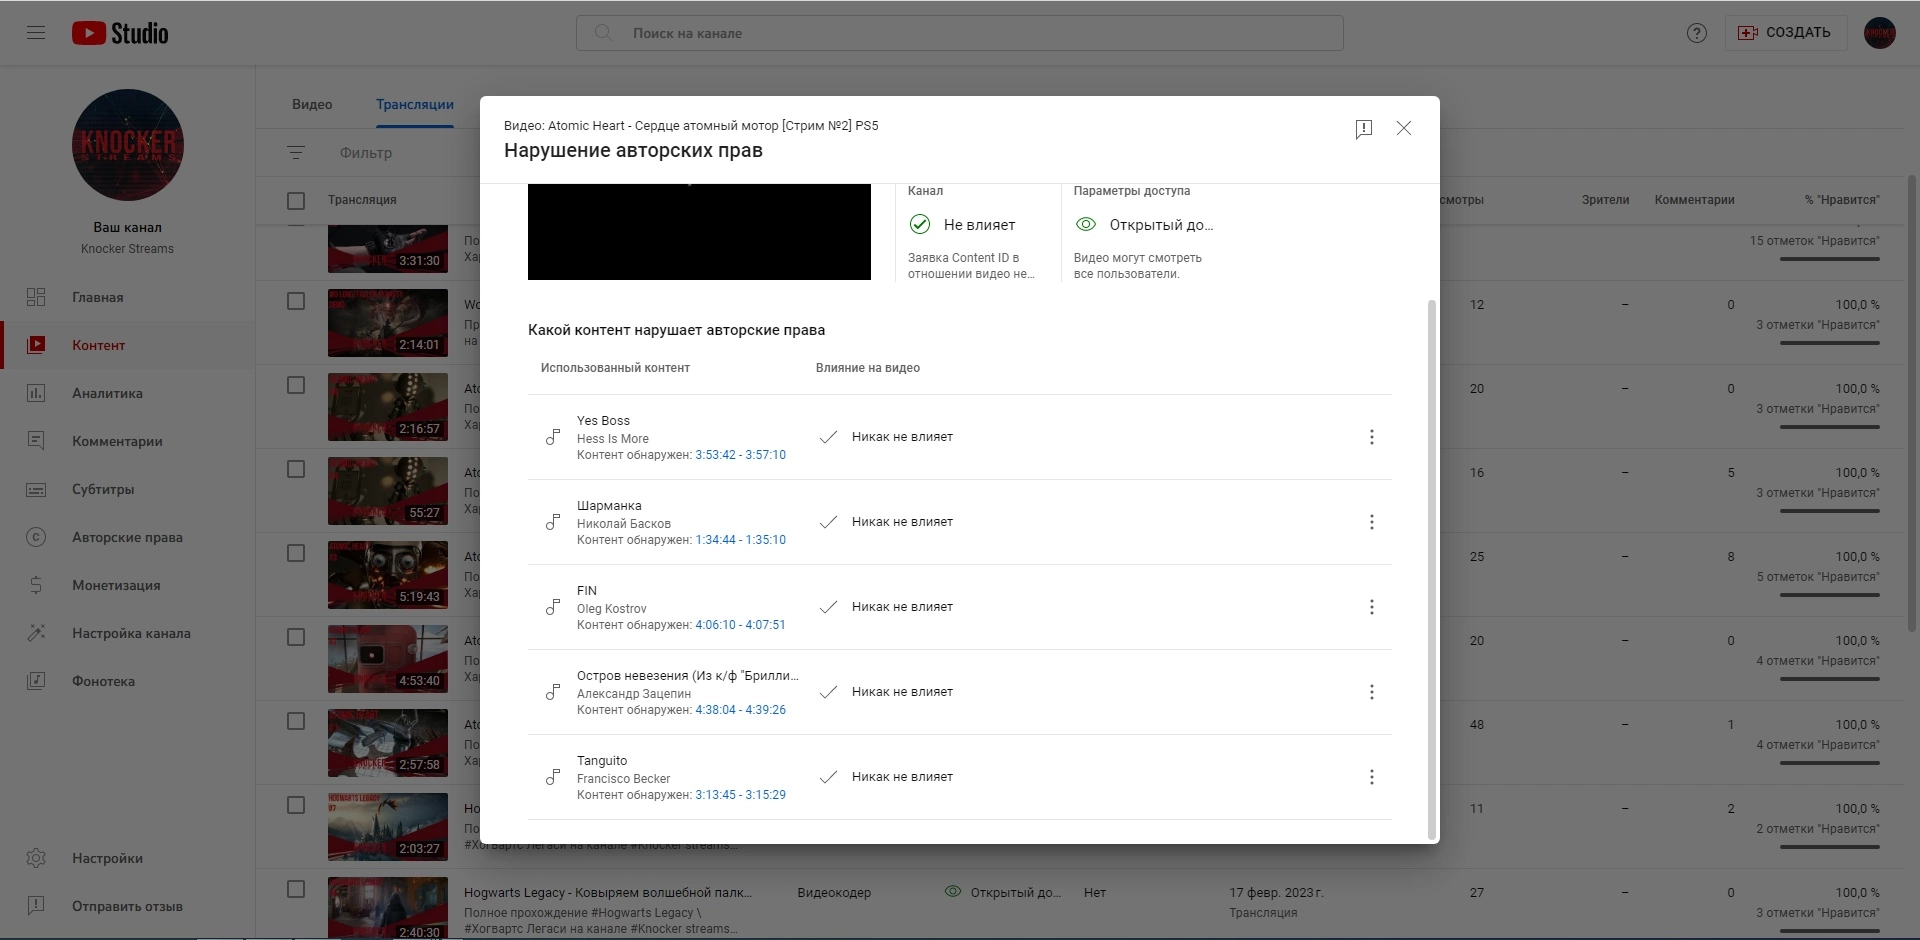
Task: Check the box for the 2:03:27 stream
Action: [296, 805]
